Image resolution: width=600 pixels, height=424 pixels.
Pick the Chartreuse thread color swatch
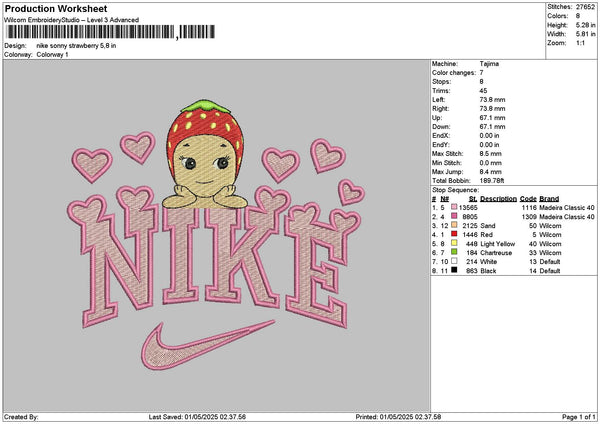[453, 253]
